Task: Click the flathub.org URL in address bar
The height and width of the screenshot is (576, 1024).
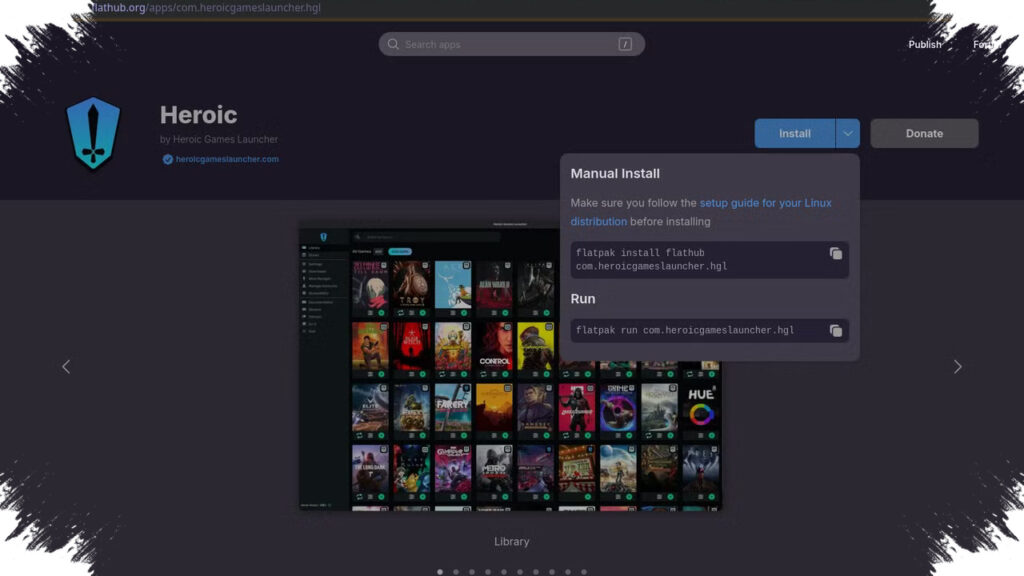Action: point(206,8)
